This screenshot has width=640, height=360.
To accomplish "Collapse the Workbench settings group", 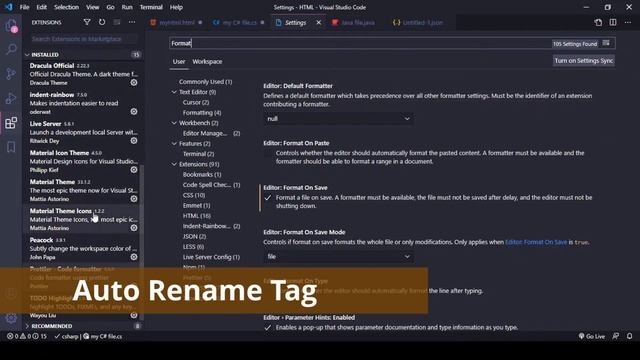I will pyautogui.click(x=174, y=123).
